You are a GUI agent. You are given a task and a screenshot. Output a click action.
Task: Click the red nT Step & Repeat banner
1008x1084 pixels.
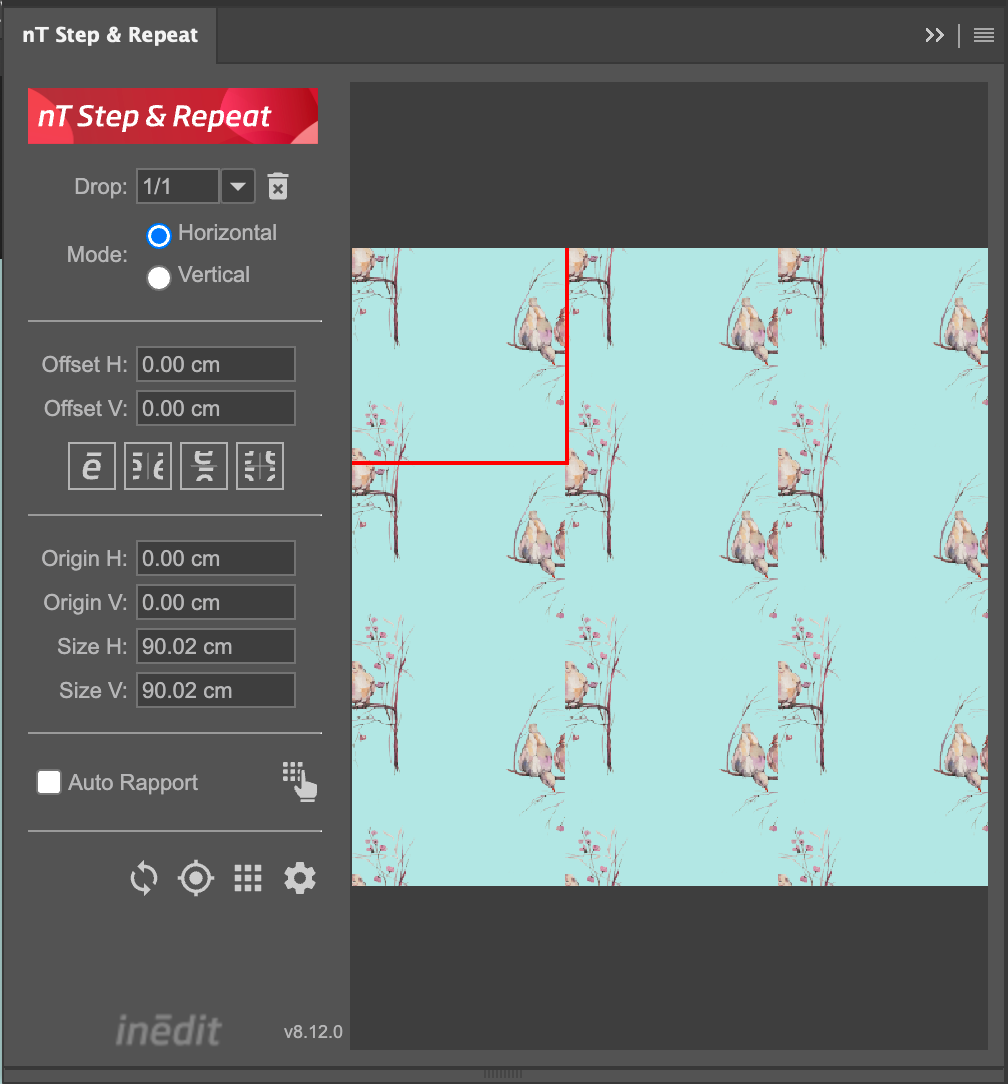pos(173,116)
